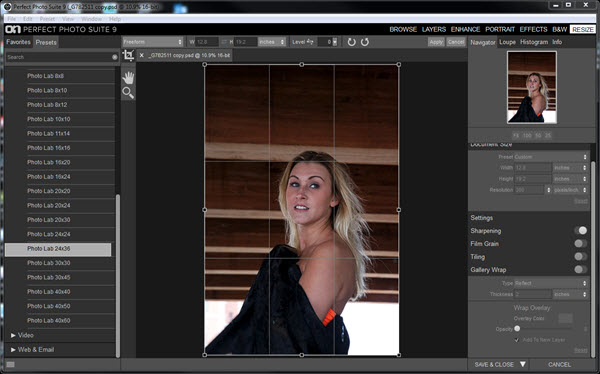Click the top-right crop corner handle
600x374 pixels.
pos(399,65)
